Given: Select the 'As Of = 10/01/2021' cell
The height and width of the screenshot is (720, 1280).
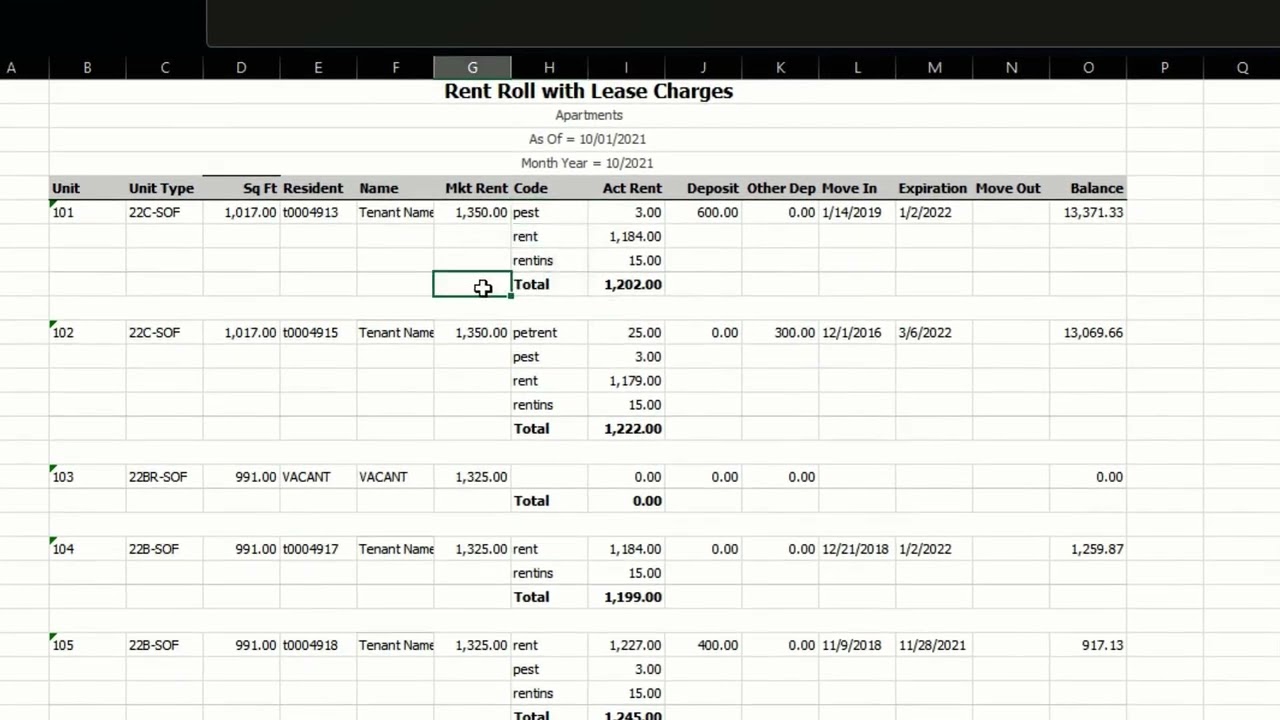Looking at the screenshot, I should 587,139.
